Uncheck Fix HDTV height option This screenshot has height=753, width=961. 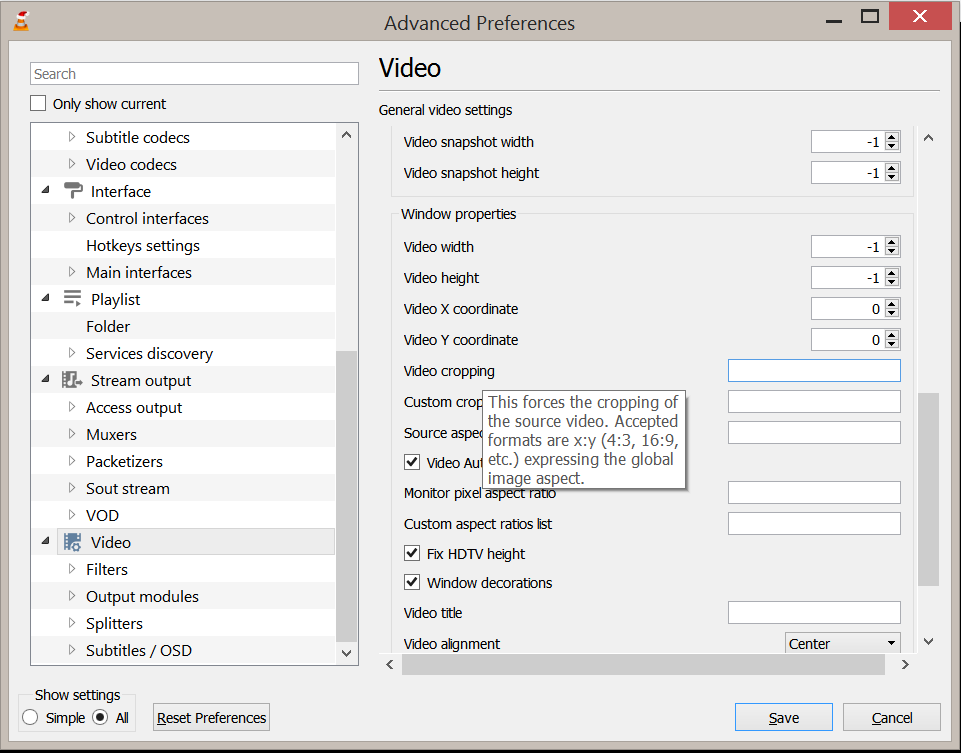(412, 553)
